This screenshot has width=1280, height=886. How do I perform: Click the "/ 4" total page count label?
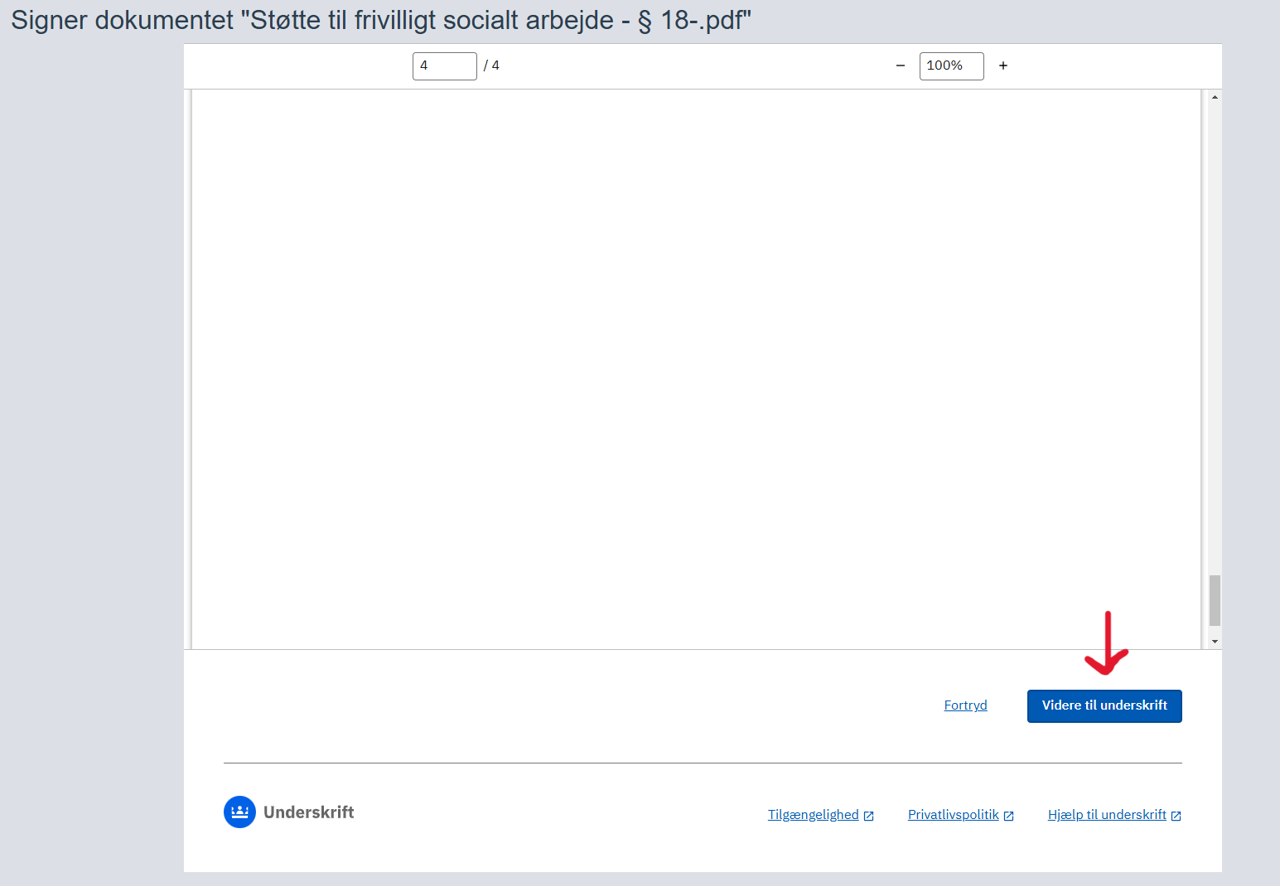point(491,66)
